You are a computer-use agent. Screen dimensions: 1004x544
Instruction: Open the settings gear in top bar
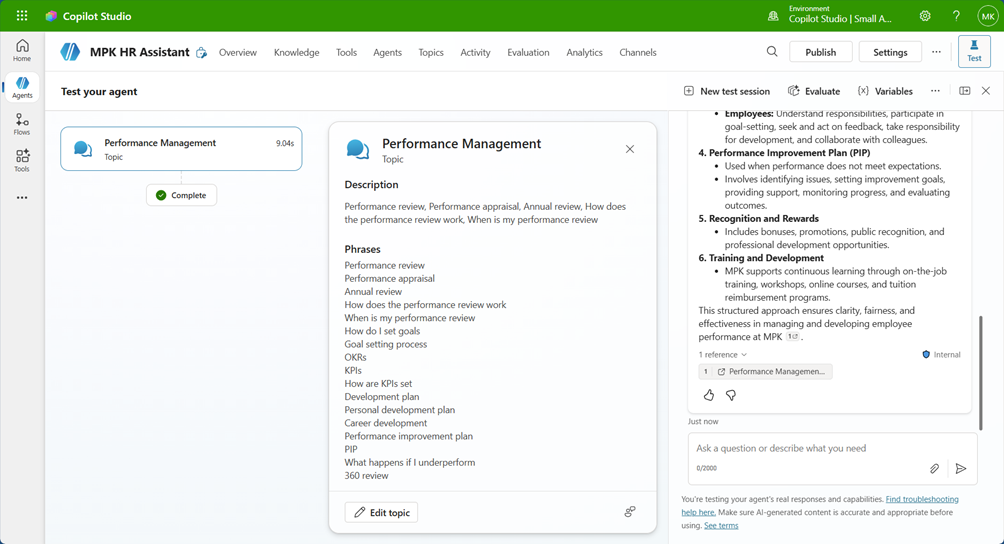coord(925,16)
